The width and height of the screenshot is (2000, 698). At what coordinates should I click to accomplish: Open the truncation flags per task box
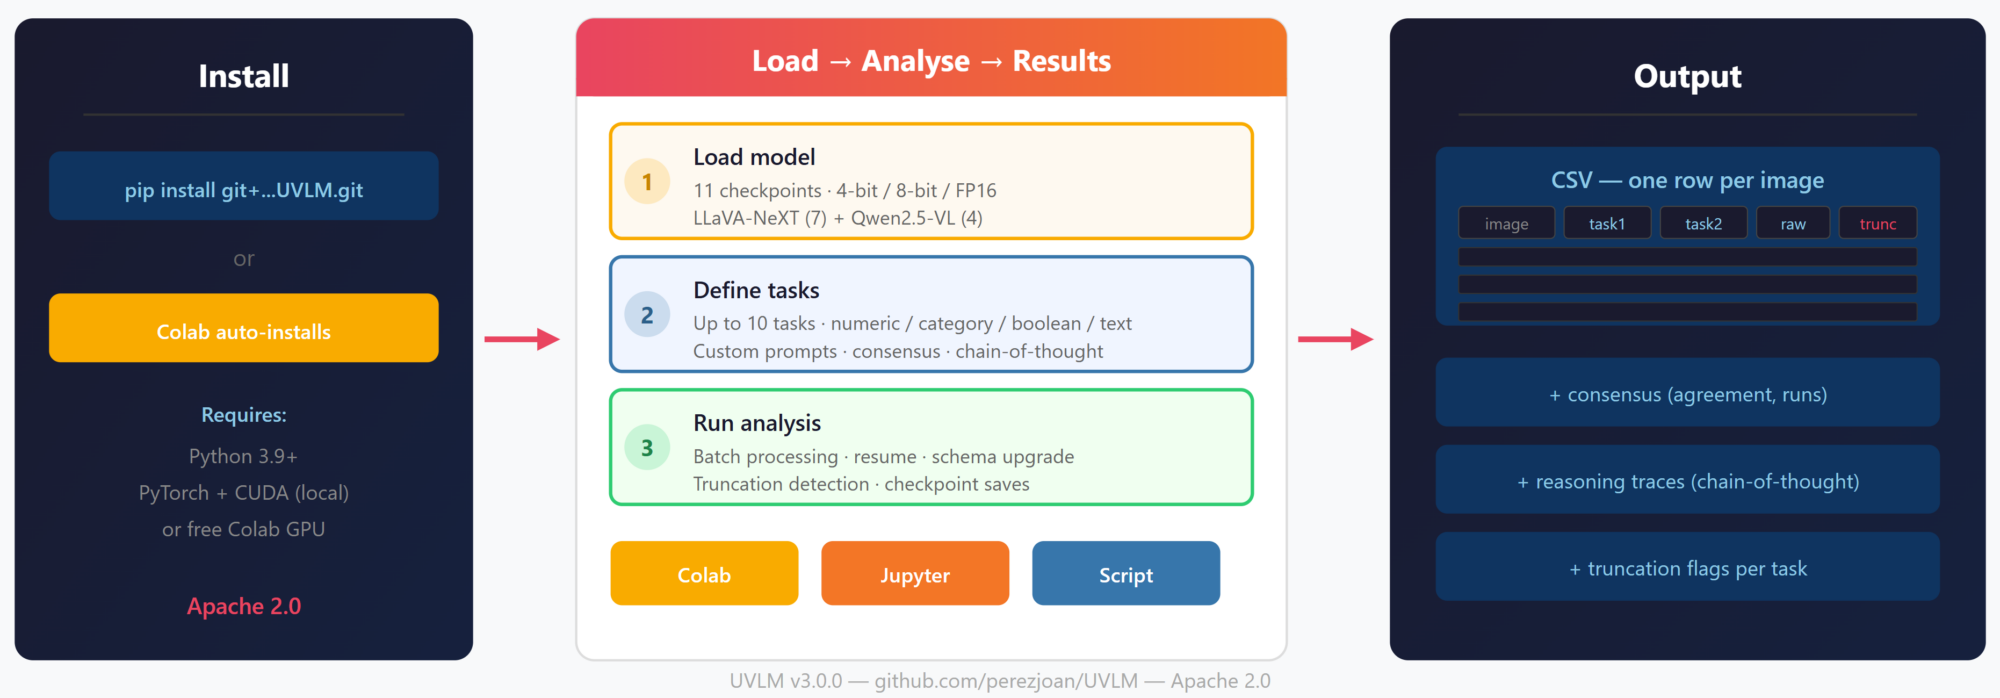point(1687,567)
